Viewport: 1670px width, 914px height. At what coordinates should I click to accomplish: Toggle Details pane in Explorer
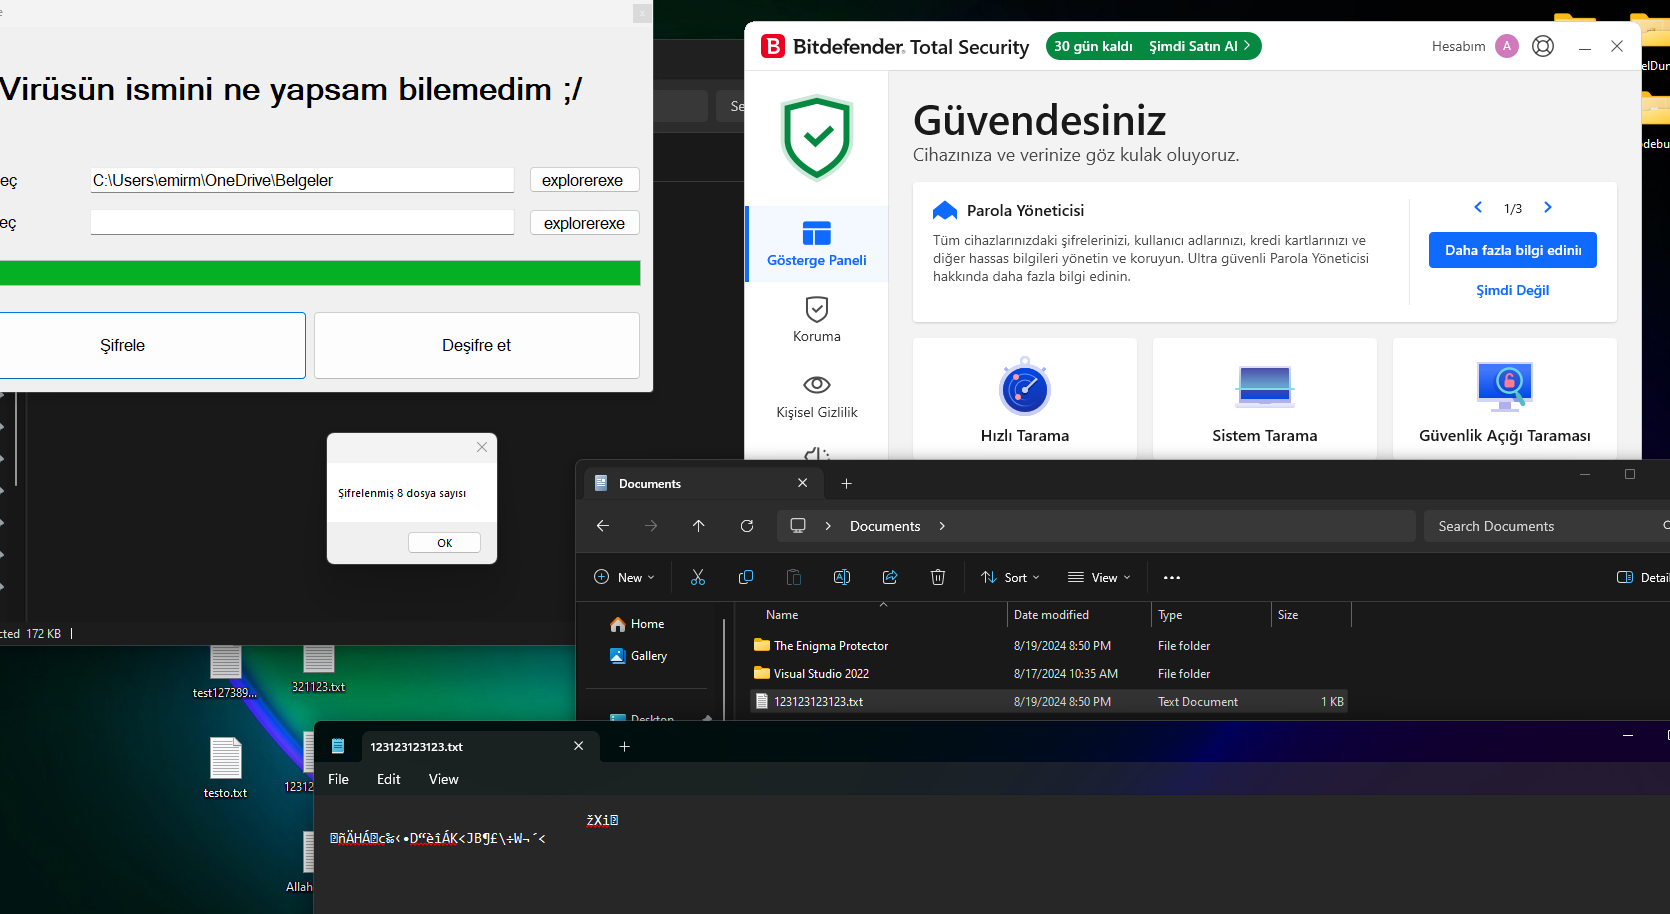click(x=1642, y=577)
